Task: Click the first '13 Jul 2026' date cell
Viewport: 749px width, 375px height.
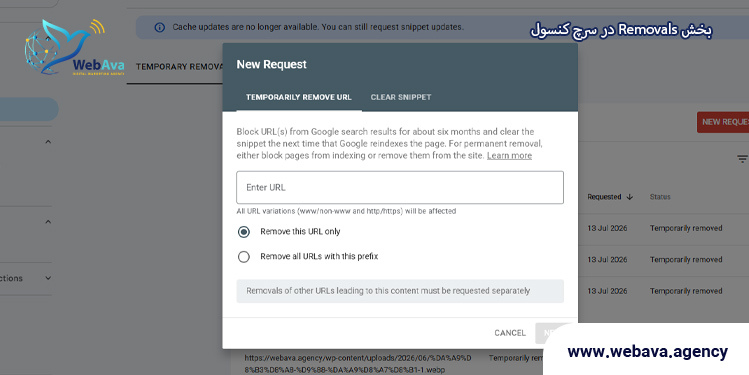Action: pyautogui.click(x=607, y=228)
